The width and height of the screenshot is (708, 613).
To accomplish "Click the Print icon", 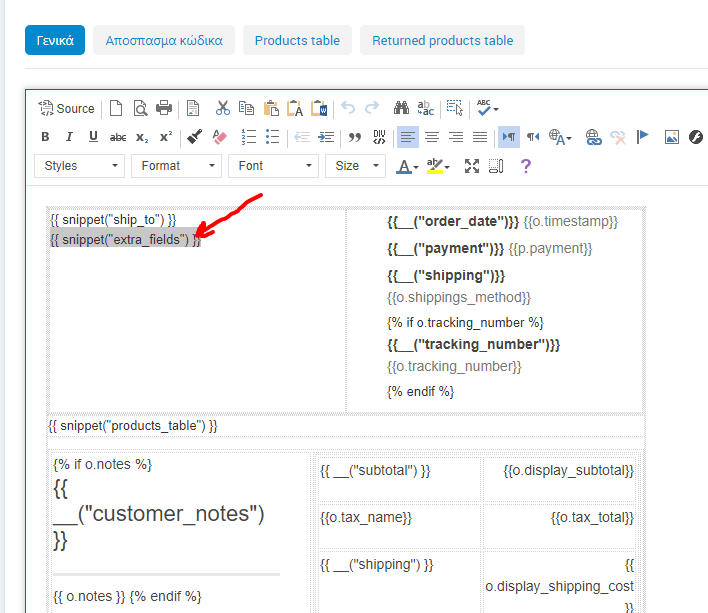I will [164, 109].
